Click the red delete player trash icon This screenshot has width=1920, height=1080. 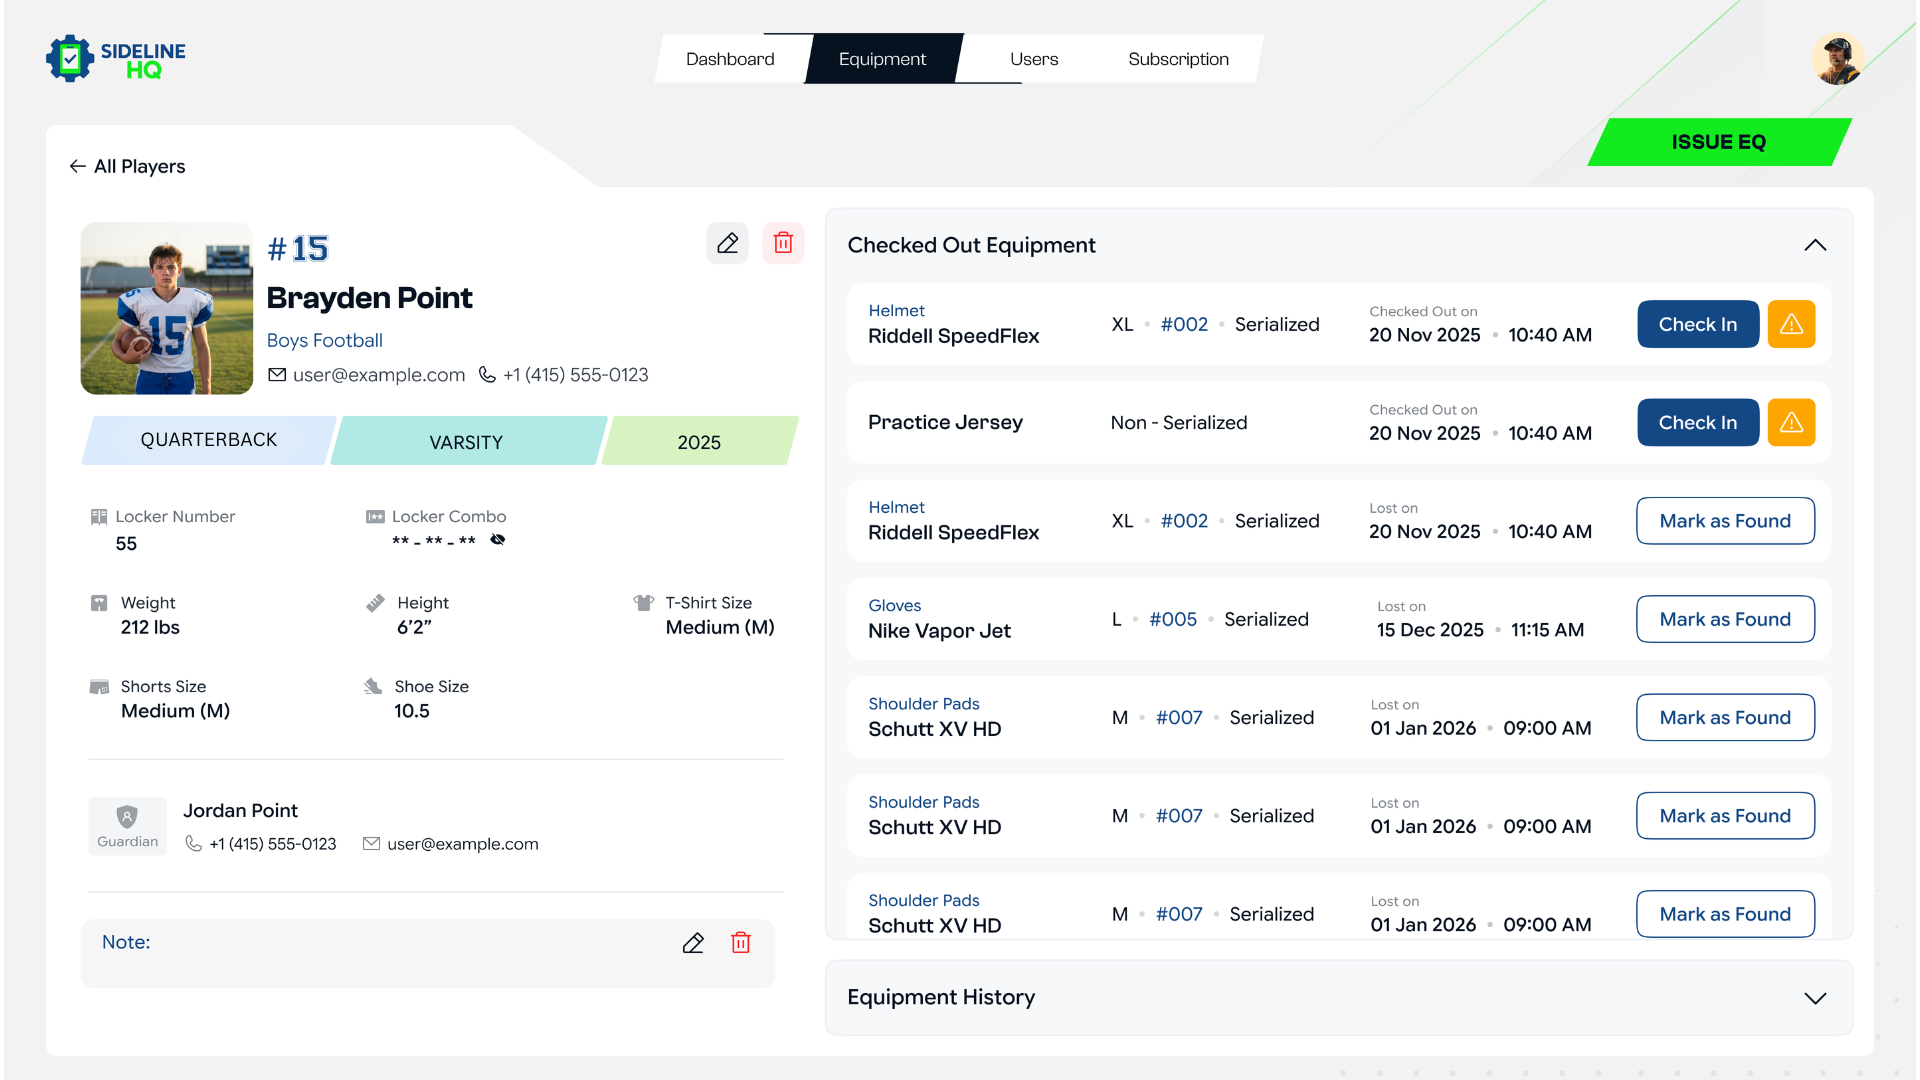click(783, 243)
